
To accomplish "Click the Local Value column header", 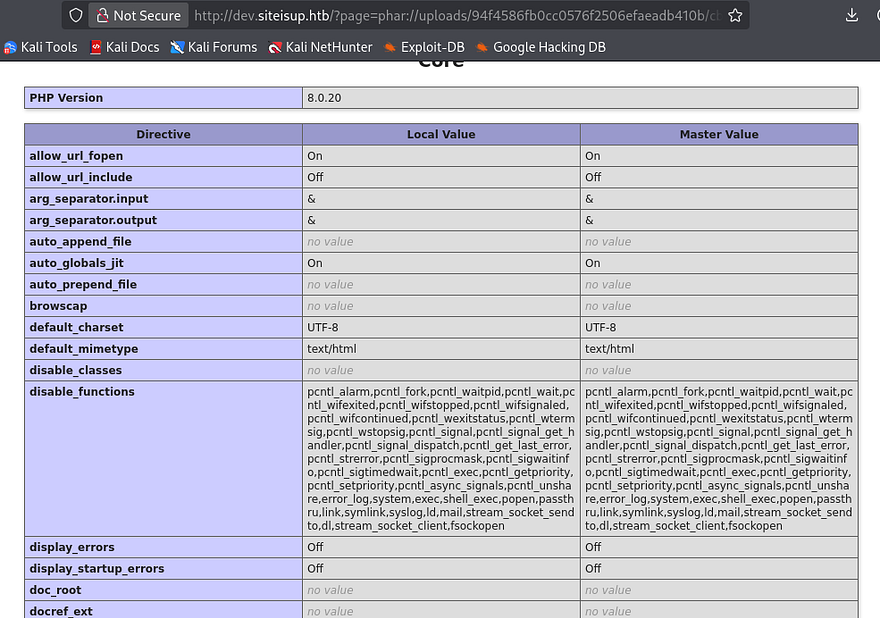I will click(x=441, y=134).
